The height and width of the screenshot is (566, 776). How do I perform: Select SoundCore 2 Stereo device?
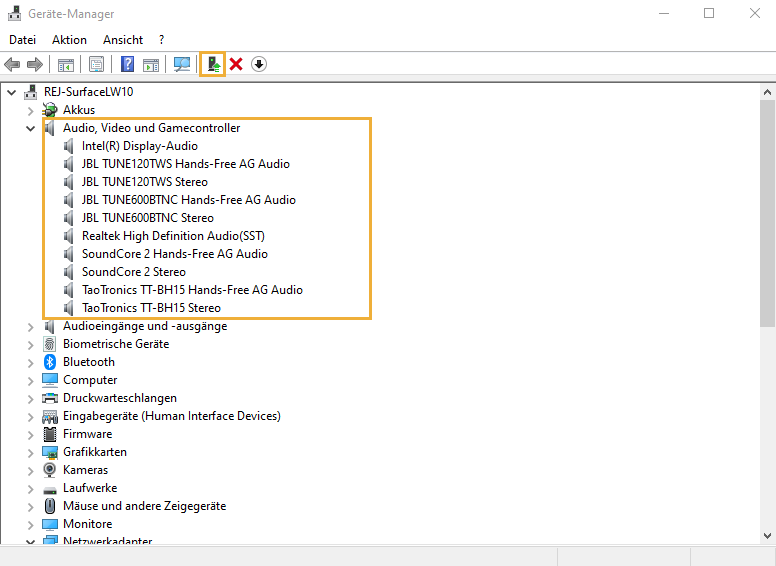tap(134, 272)
